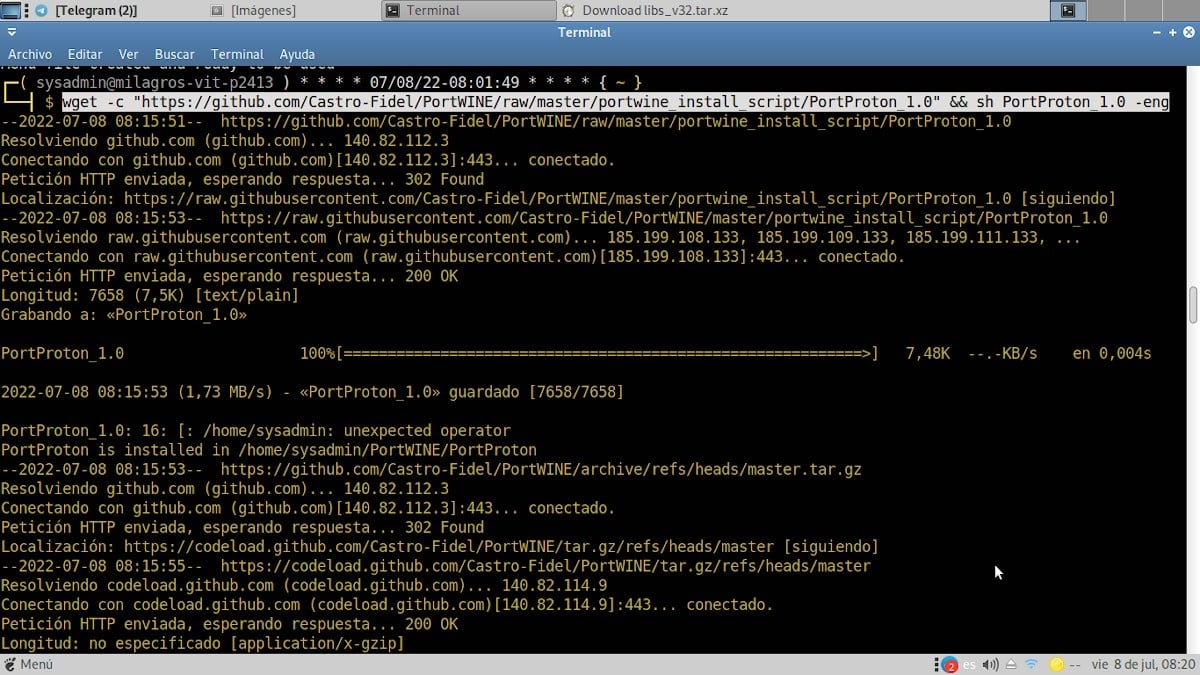This screenshot has height=675, width=1200.
Task: Open the Terminal window menu arrow in titlebar
Action: point(10,32)
